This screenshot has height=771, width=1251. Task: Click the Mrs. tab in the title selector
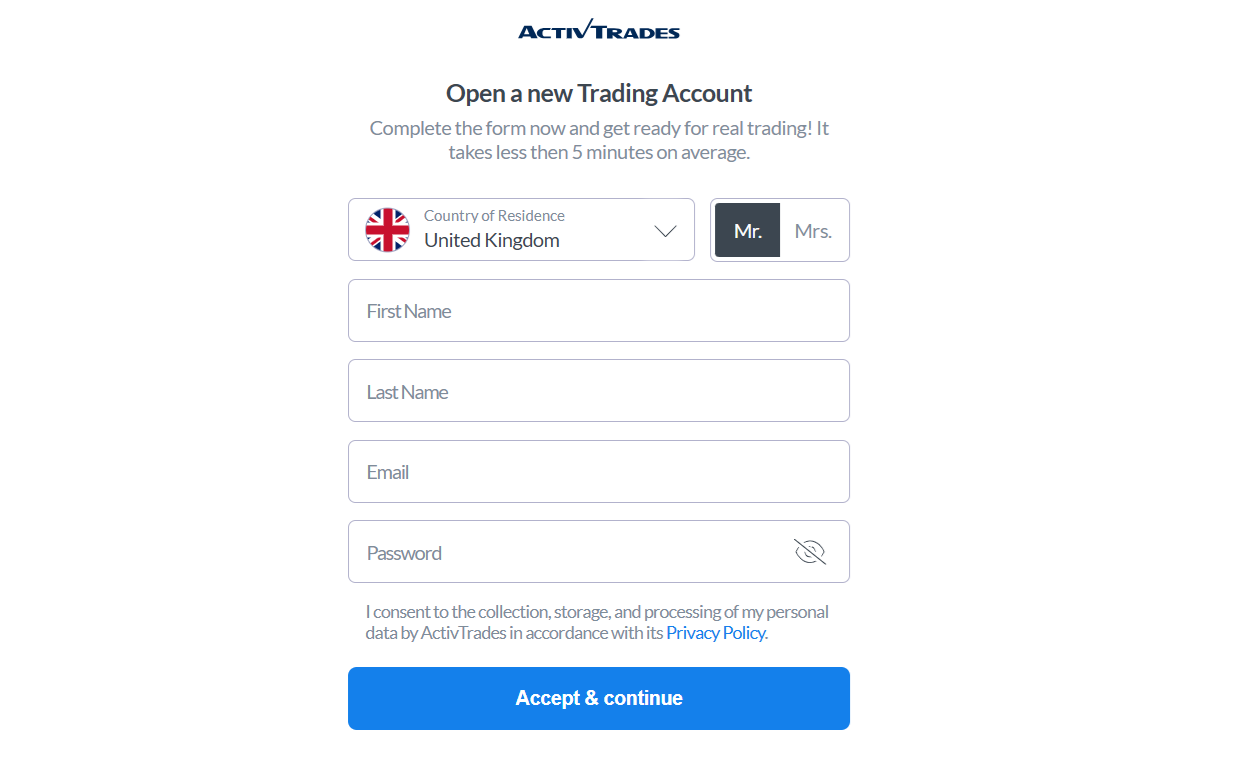tap(813, 230)
